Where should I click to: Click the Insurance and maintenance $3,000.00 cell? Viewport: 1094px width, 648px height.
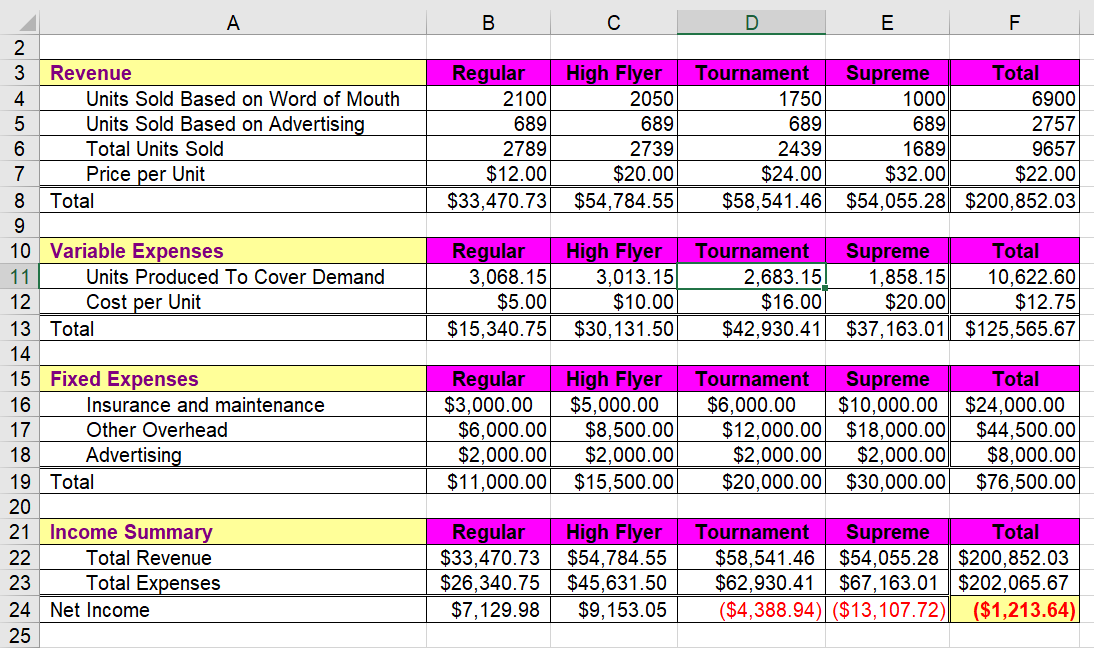[488, 404]
